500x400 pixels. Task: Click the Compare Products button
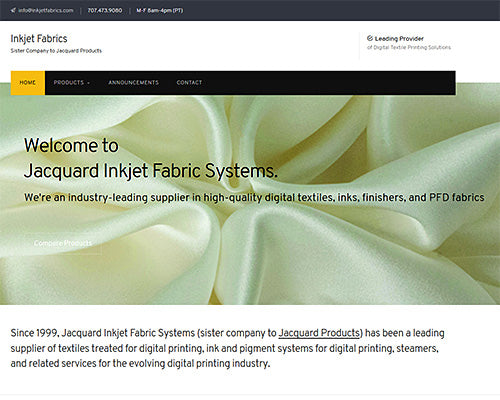pyautogui.click(x=63, y=243)
